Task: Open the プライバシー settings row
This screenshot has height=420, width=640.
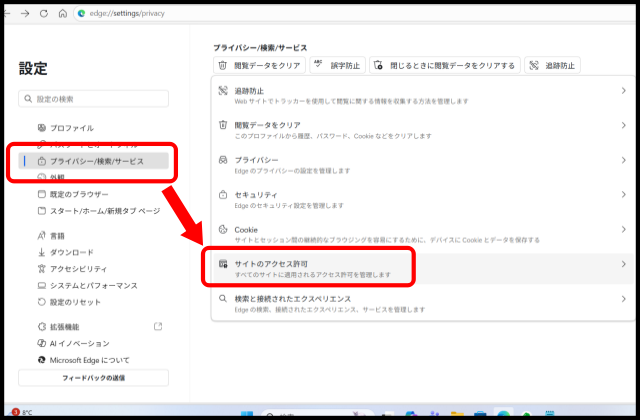Action: click(x=423, y=164)
